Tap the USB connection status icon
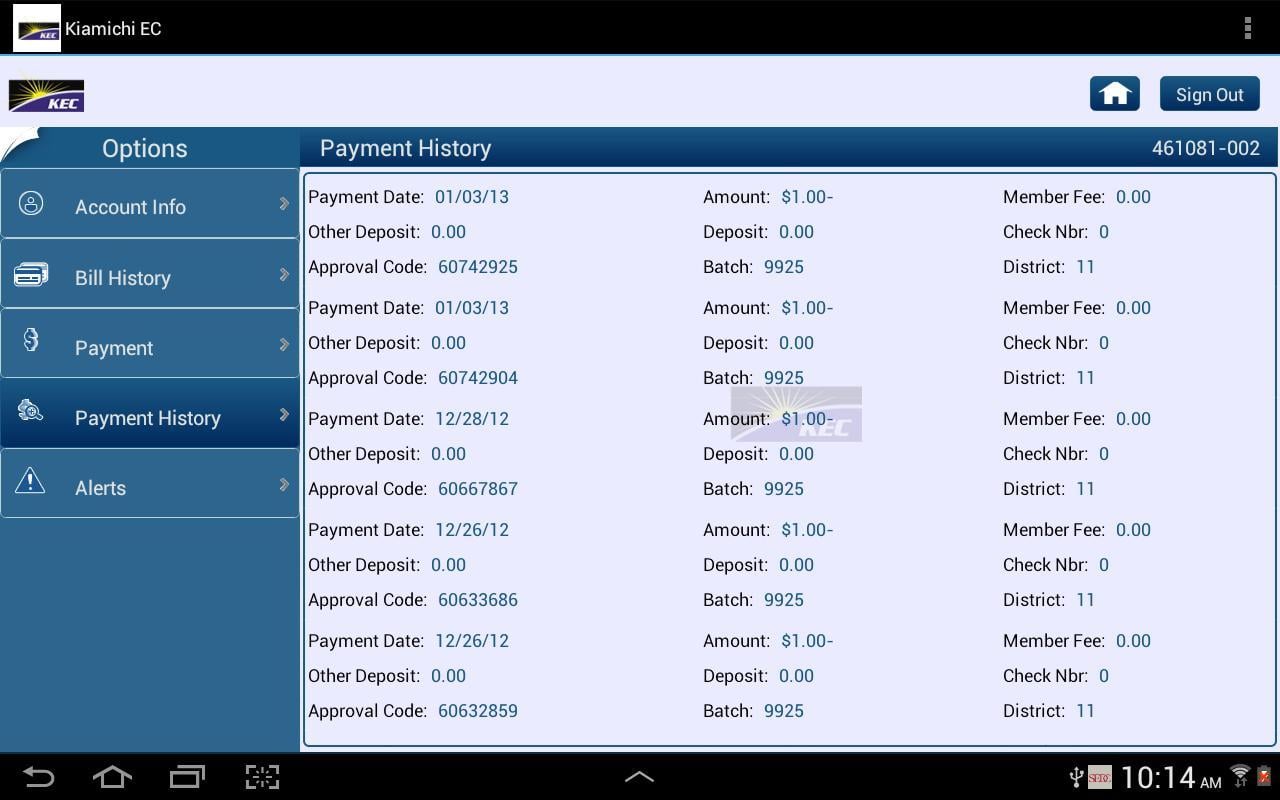This screenshot has width=1280, height=800. [x=1076, y=777]
